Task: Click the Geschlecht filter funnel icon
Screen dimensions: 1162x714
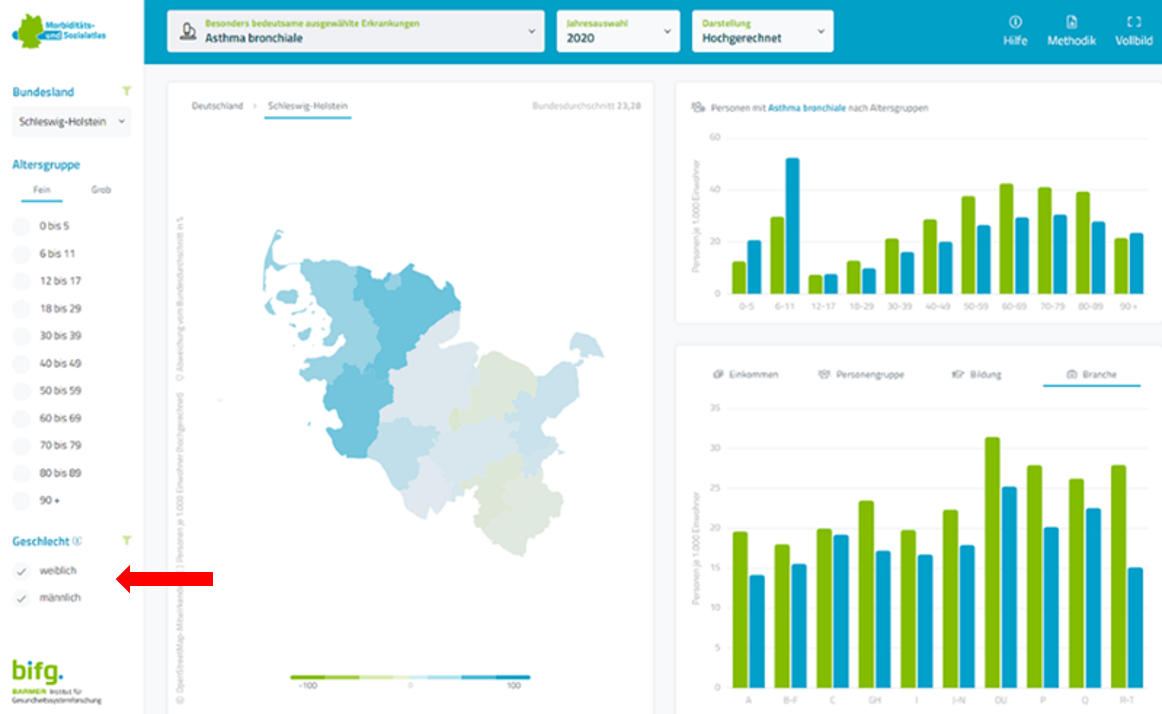Action: click(x=126, y=541)
